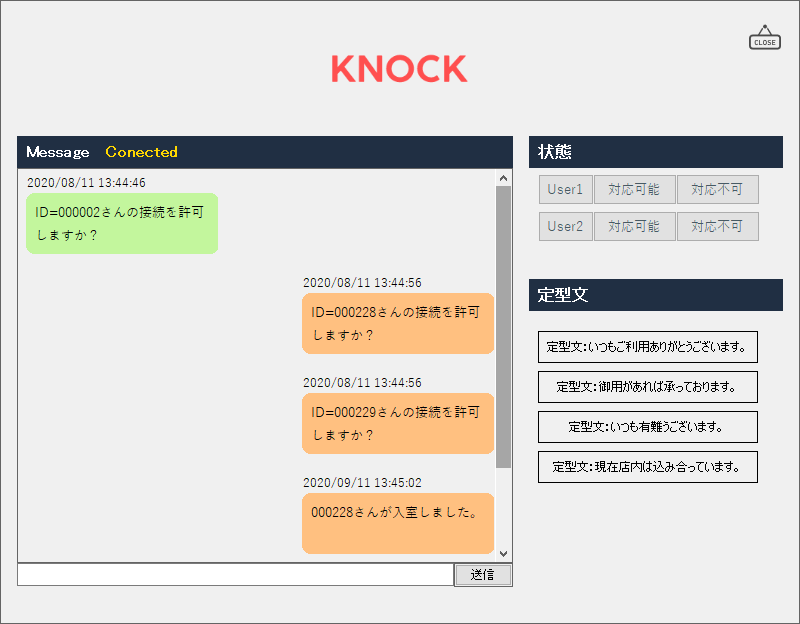
Task: Send template 現在店内は込み合っています
Action: (x=647, y=467)
